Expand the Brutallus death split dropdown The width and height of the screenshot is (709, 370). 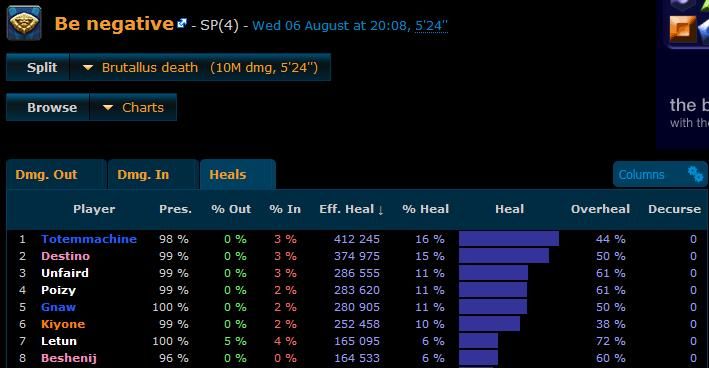(200, 67)
